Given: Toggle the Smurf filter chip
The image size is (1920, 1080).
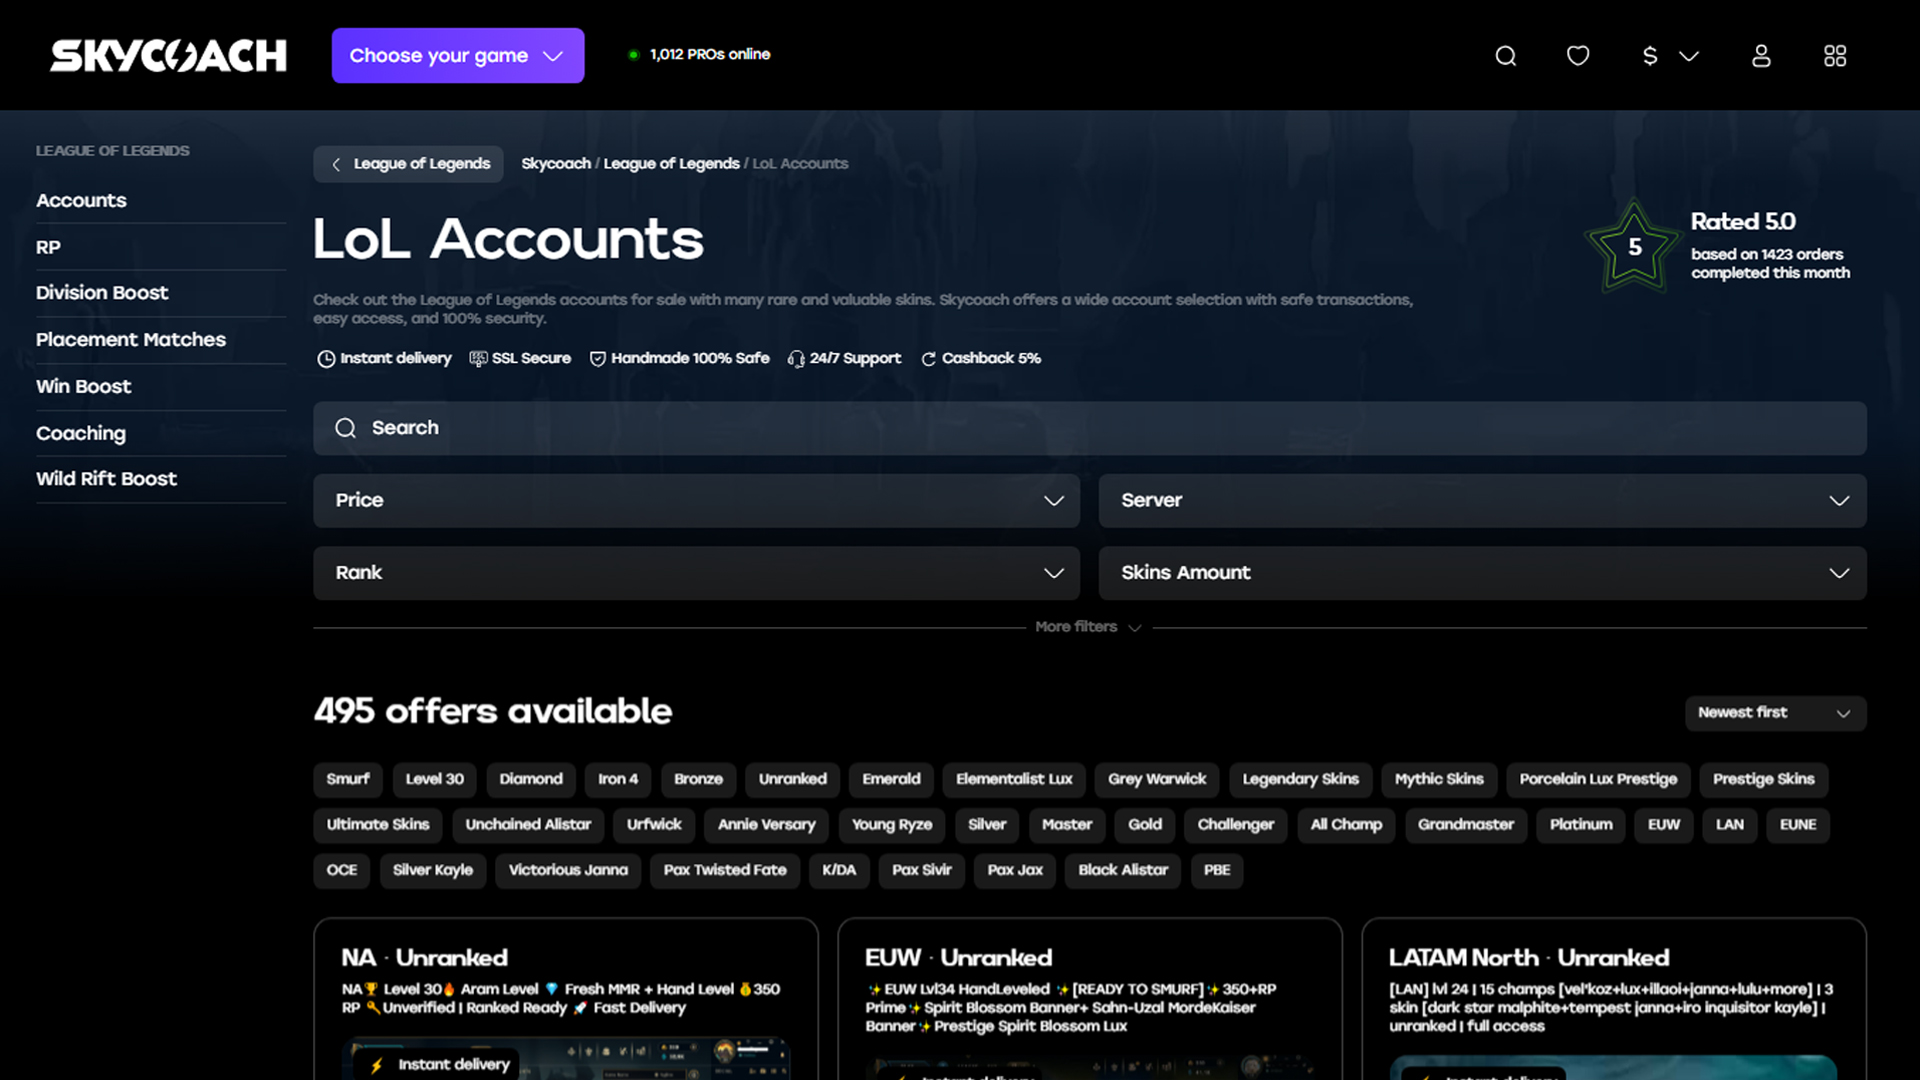Looking at the screenshot, I should tap(348, 780).
